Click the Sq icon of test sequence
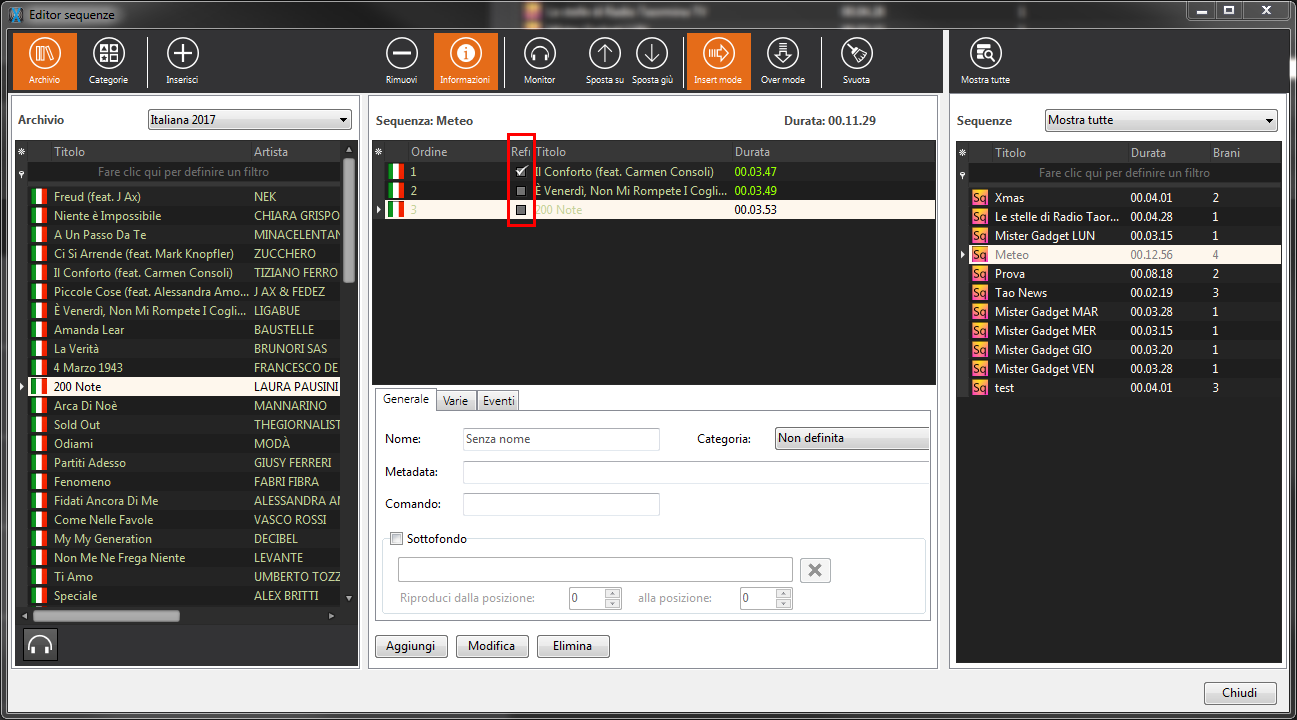The image size is (1297, 720). 980,388
